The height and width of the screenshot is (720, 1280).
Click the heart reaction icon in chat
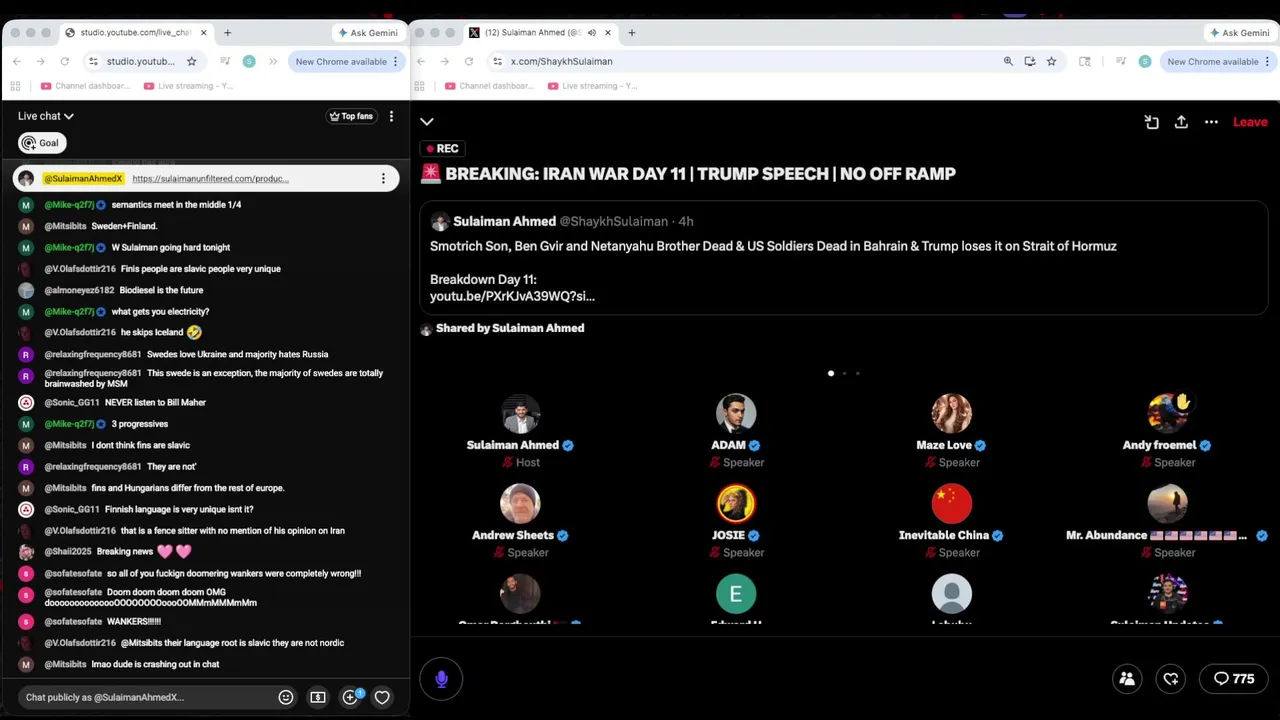click(382, 697)
